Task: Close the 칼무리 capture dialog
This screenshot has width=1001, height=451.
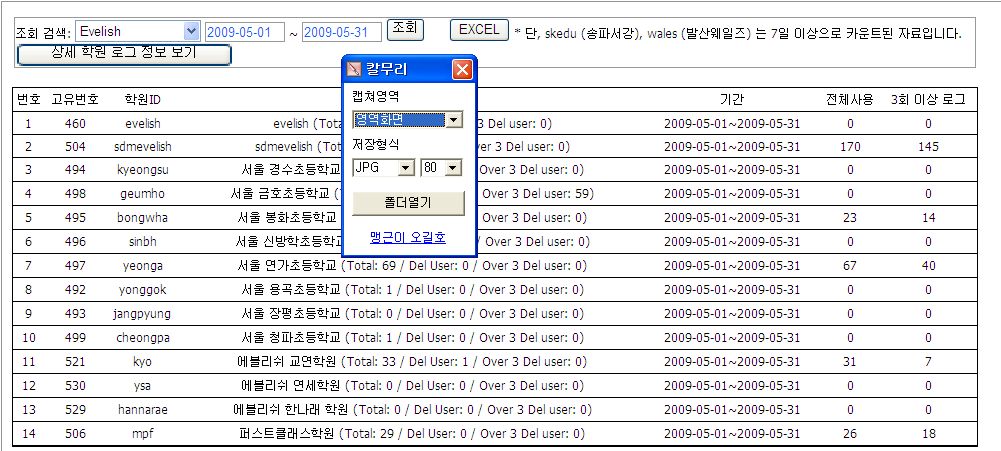Action: 461,70
